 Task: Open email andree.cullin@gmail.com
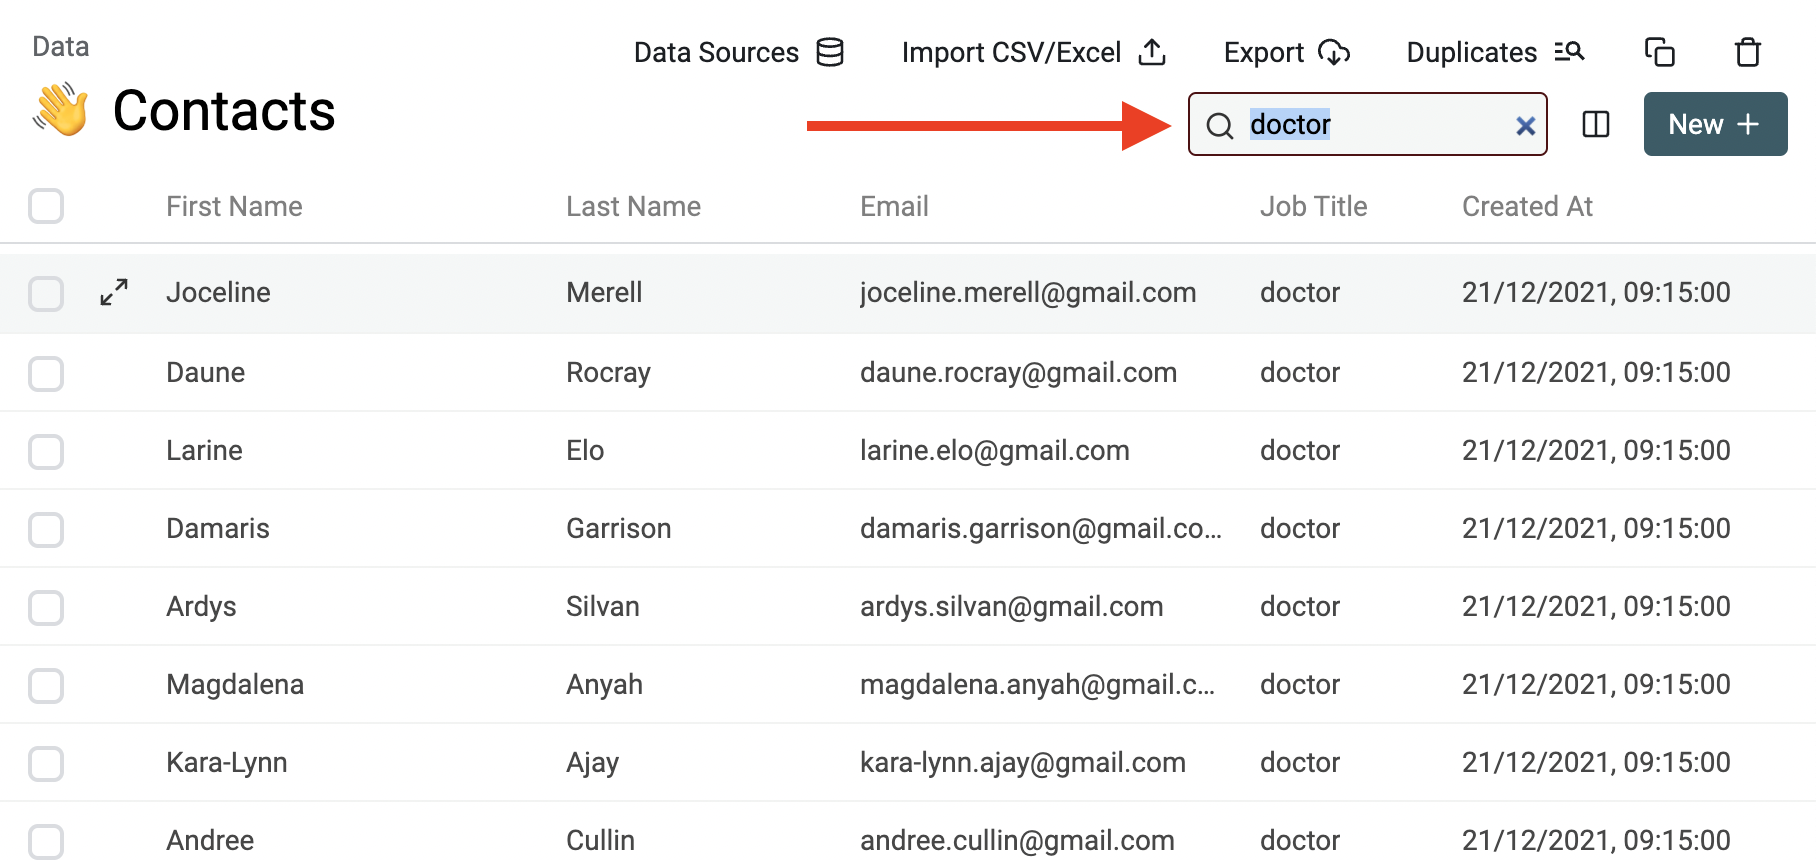1017,840
